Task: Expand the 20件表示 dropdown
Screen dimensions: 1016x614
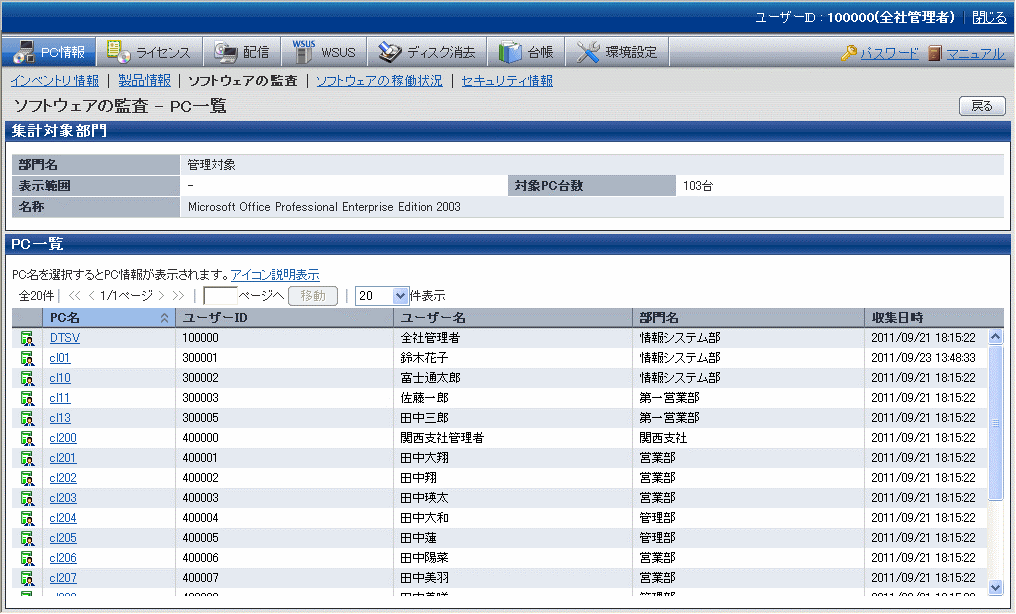Action: point(401,296)
